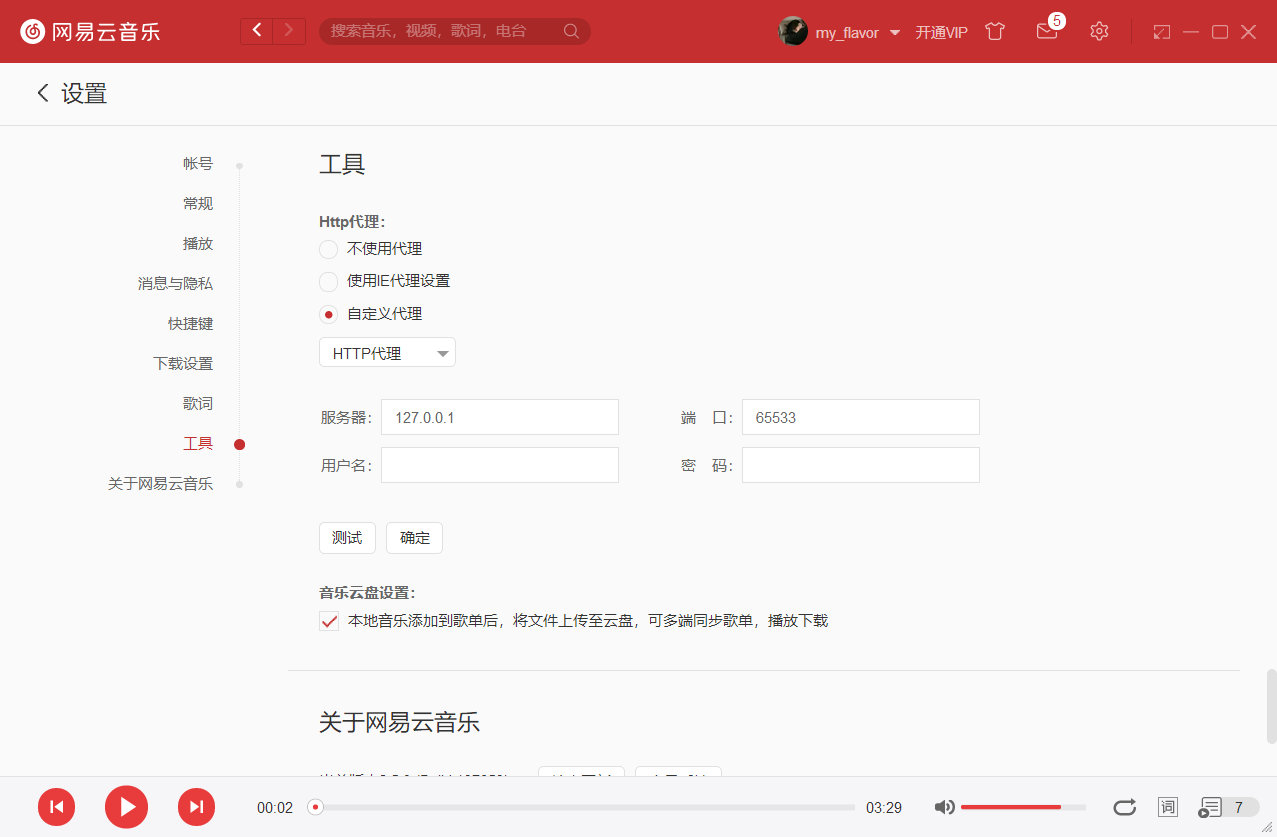Viewport: 1277px width, 837px height.
Task: Toggle cloud disk upload checkbox
Action: click(x=329, y=621)
